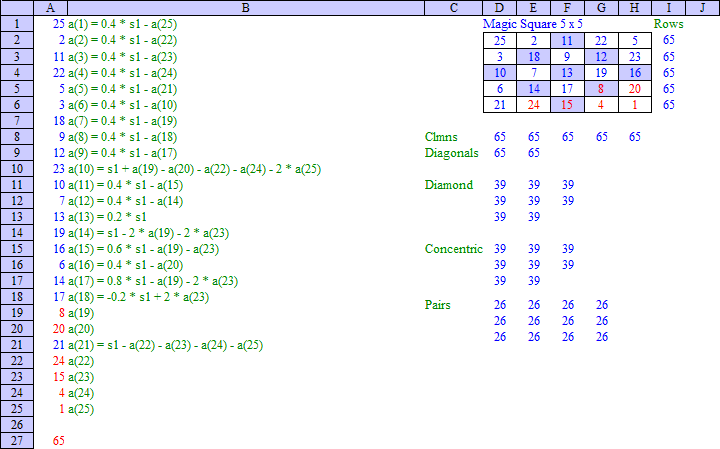Select column C header
Image resolution: width=720 pixels, height=449 pixels.
coord(453,8)
